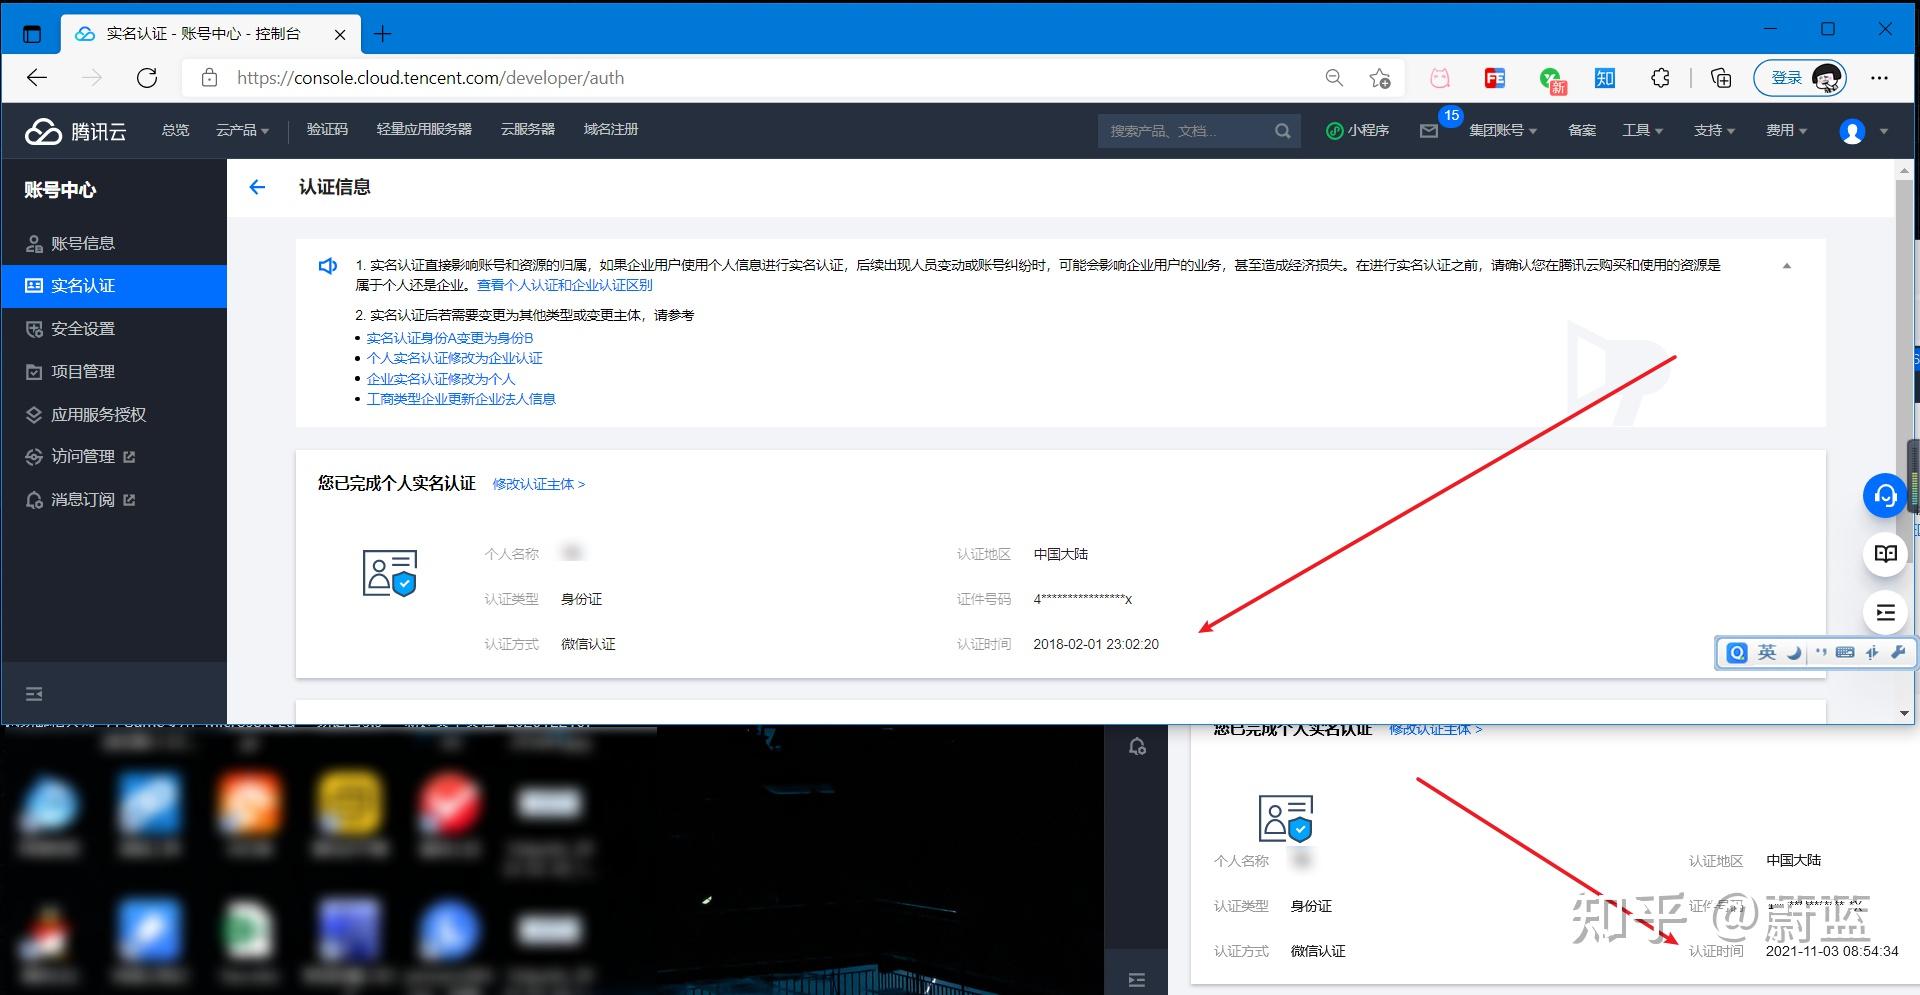Expand the 支持 dropdown
Image resolution: width=1920 pixels, height=995 pixels.
(x=1714, y=130)
